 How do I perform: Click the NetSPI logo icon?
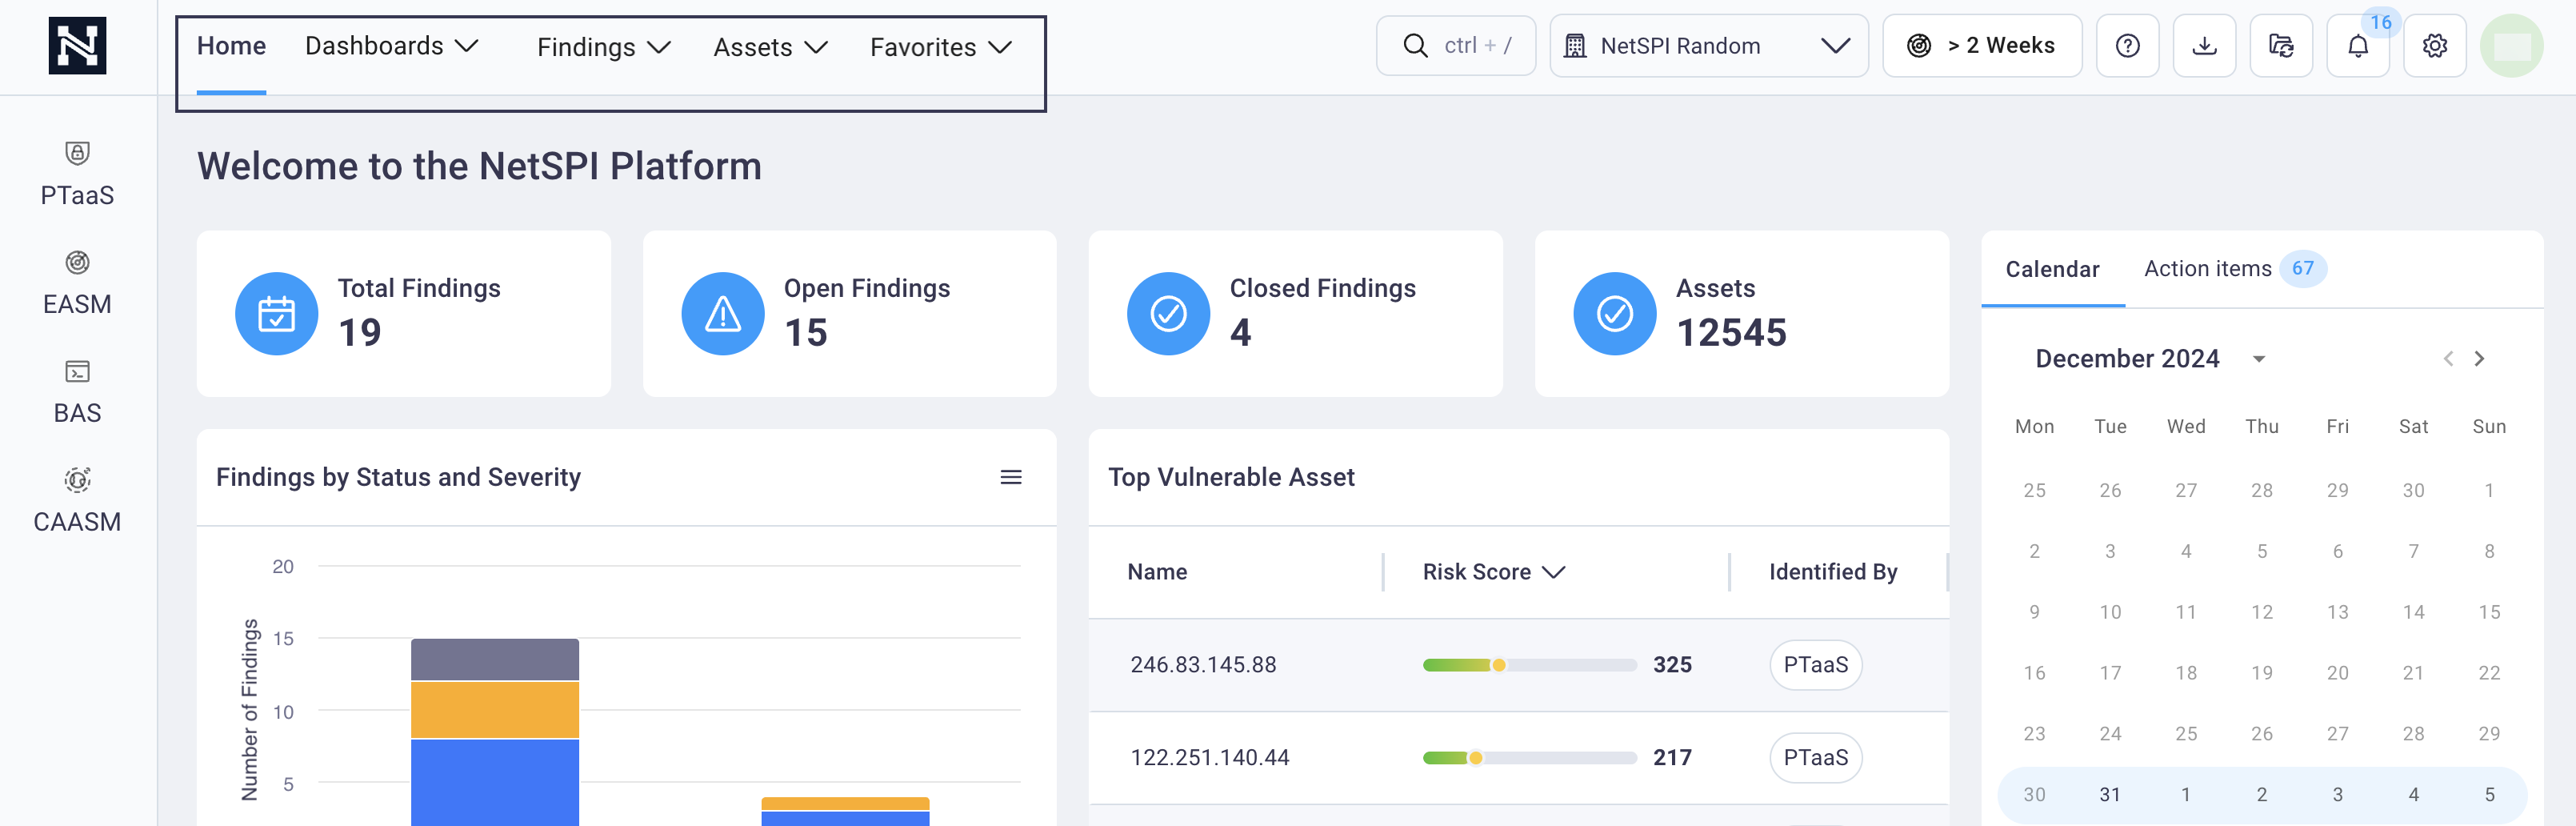pos(77,46)
